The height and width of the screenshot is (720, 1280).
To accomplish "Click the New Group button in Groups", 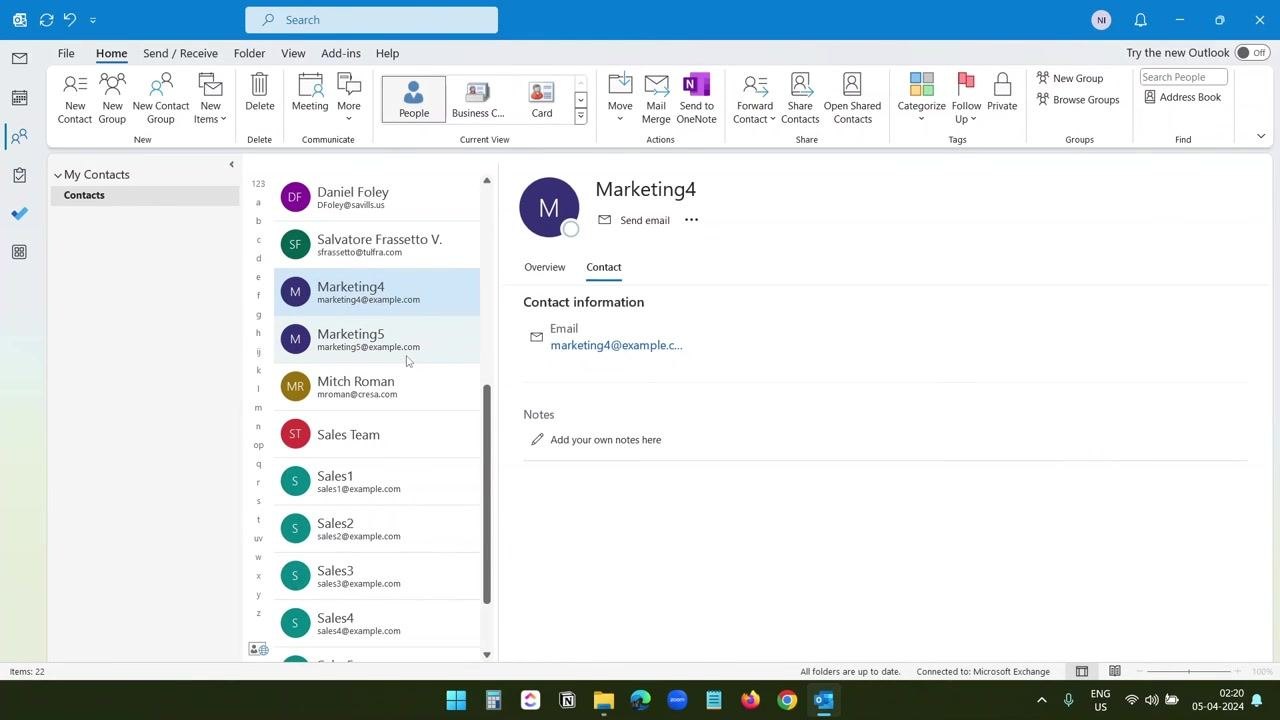I will click(1070, 78).
